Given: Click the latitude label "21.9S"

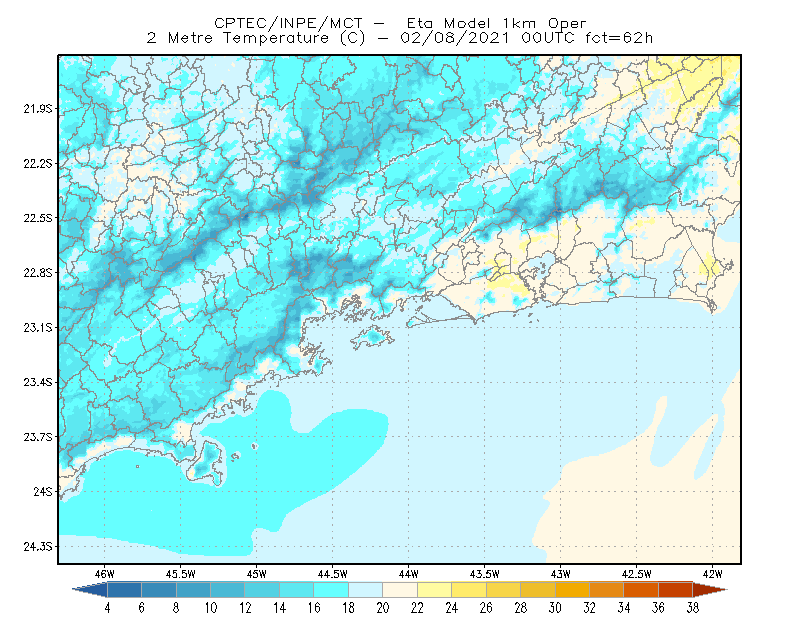Looking at the screenshot, I should coord(38,109).
